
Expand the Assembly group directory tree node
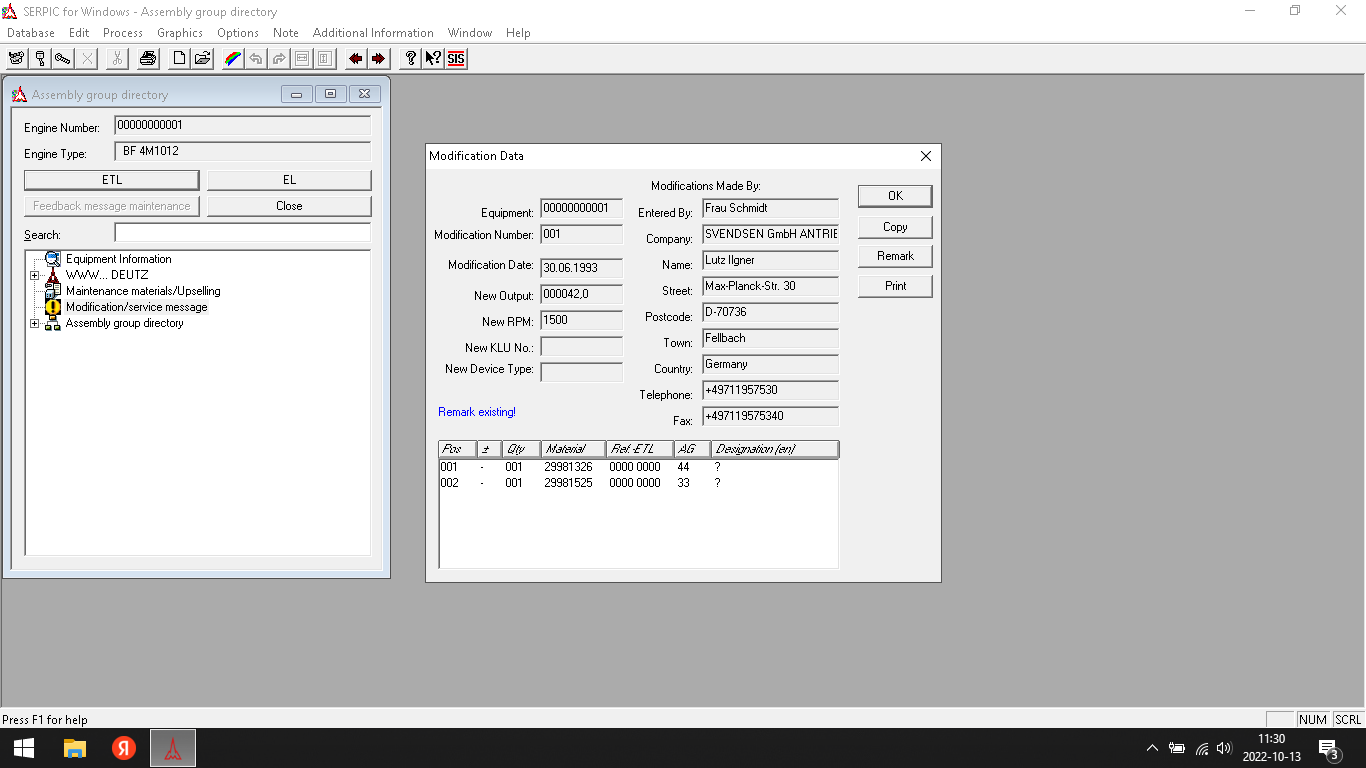coord(35,323)
